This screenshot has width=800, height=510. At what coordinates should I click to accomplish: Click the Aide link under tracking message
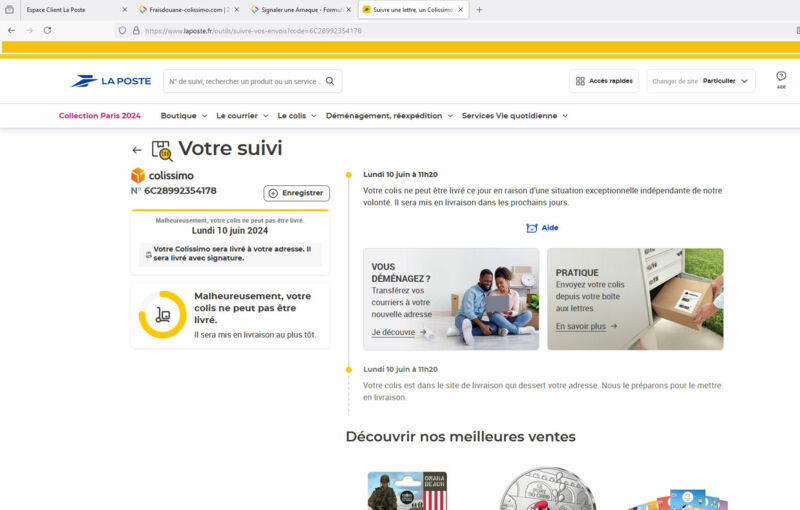pyautogui.click(x=542, y=228)
